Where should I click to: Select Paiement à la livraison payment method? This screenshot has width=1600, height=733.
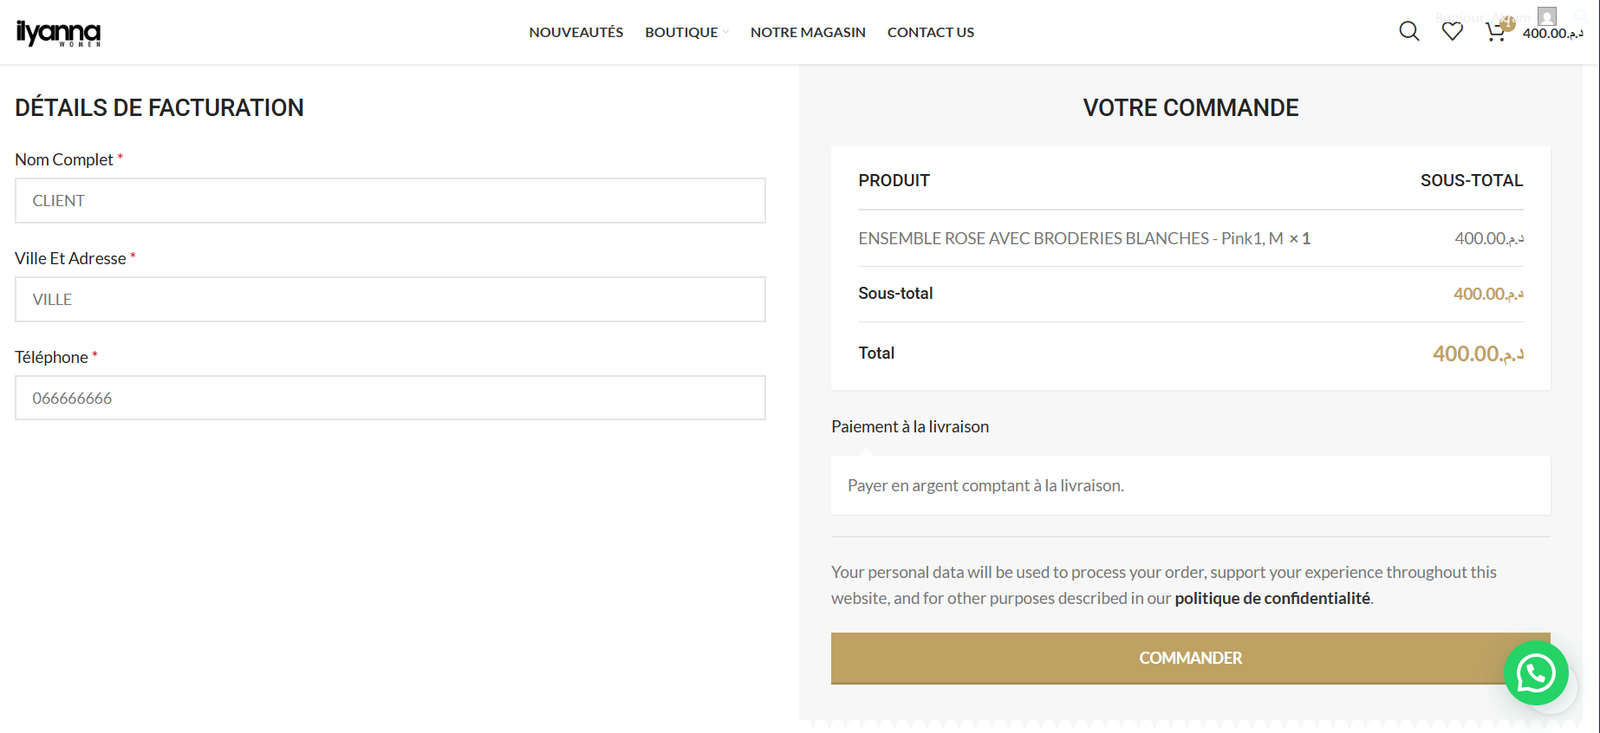pyautogui.click(x=910, y=427)
